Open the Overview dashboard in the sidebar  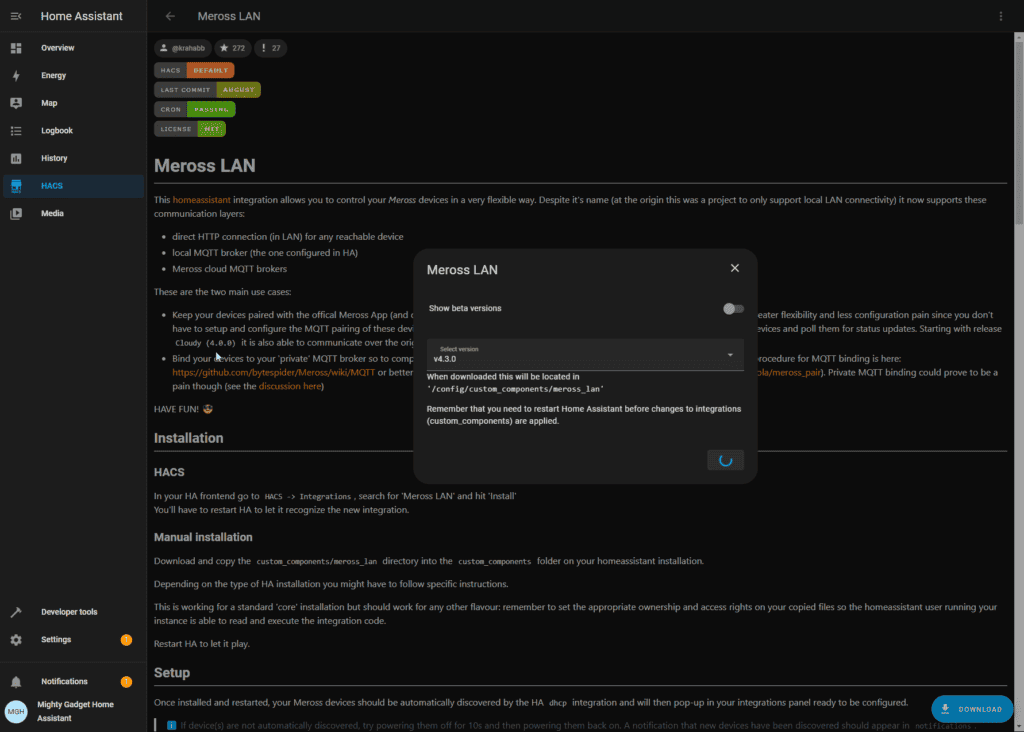(x=57, y=48)
